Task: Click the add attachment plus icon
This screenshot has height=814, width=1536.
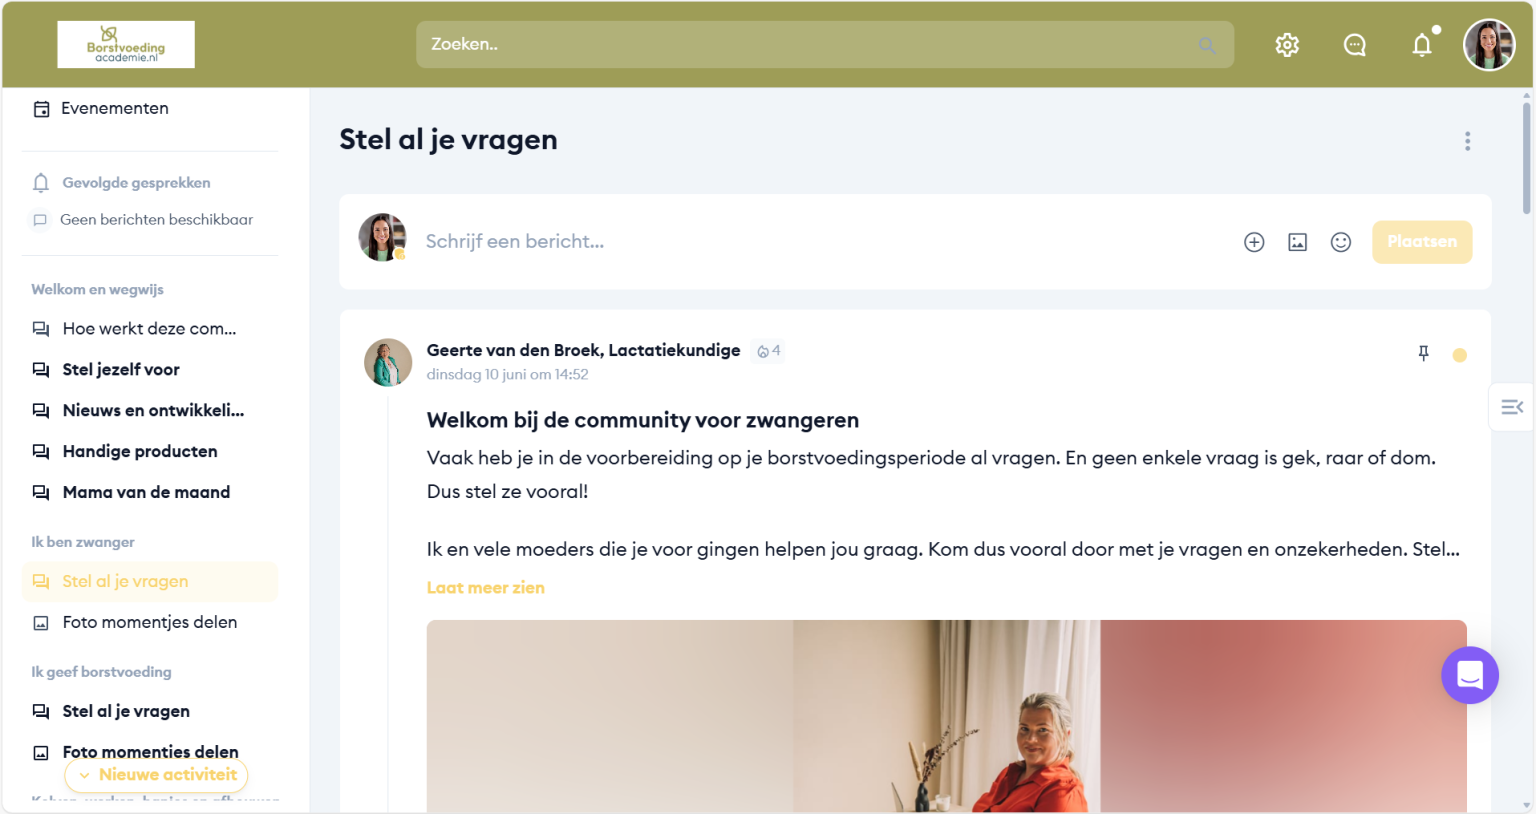Action: coord(1254,242)
